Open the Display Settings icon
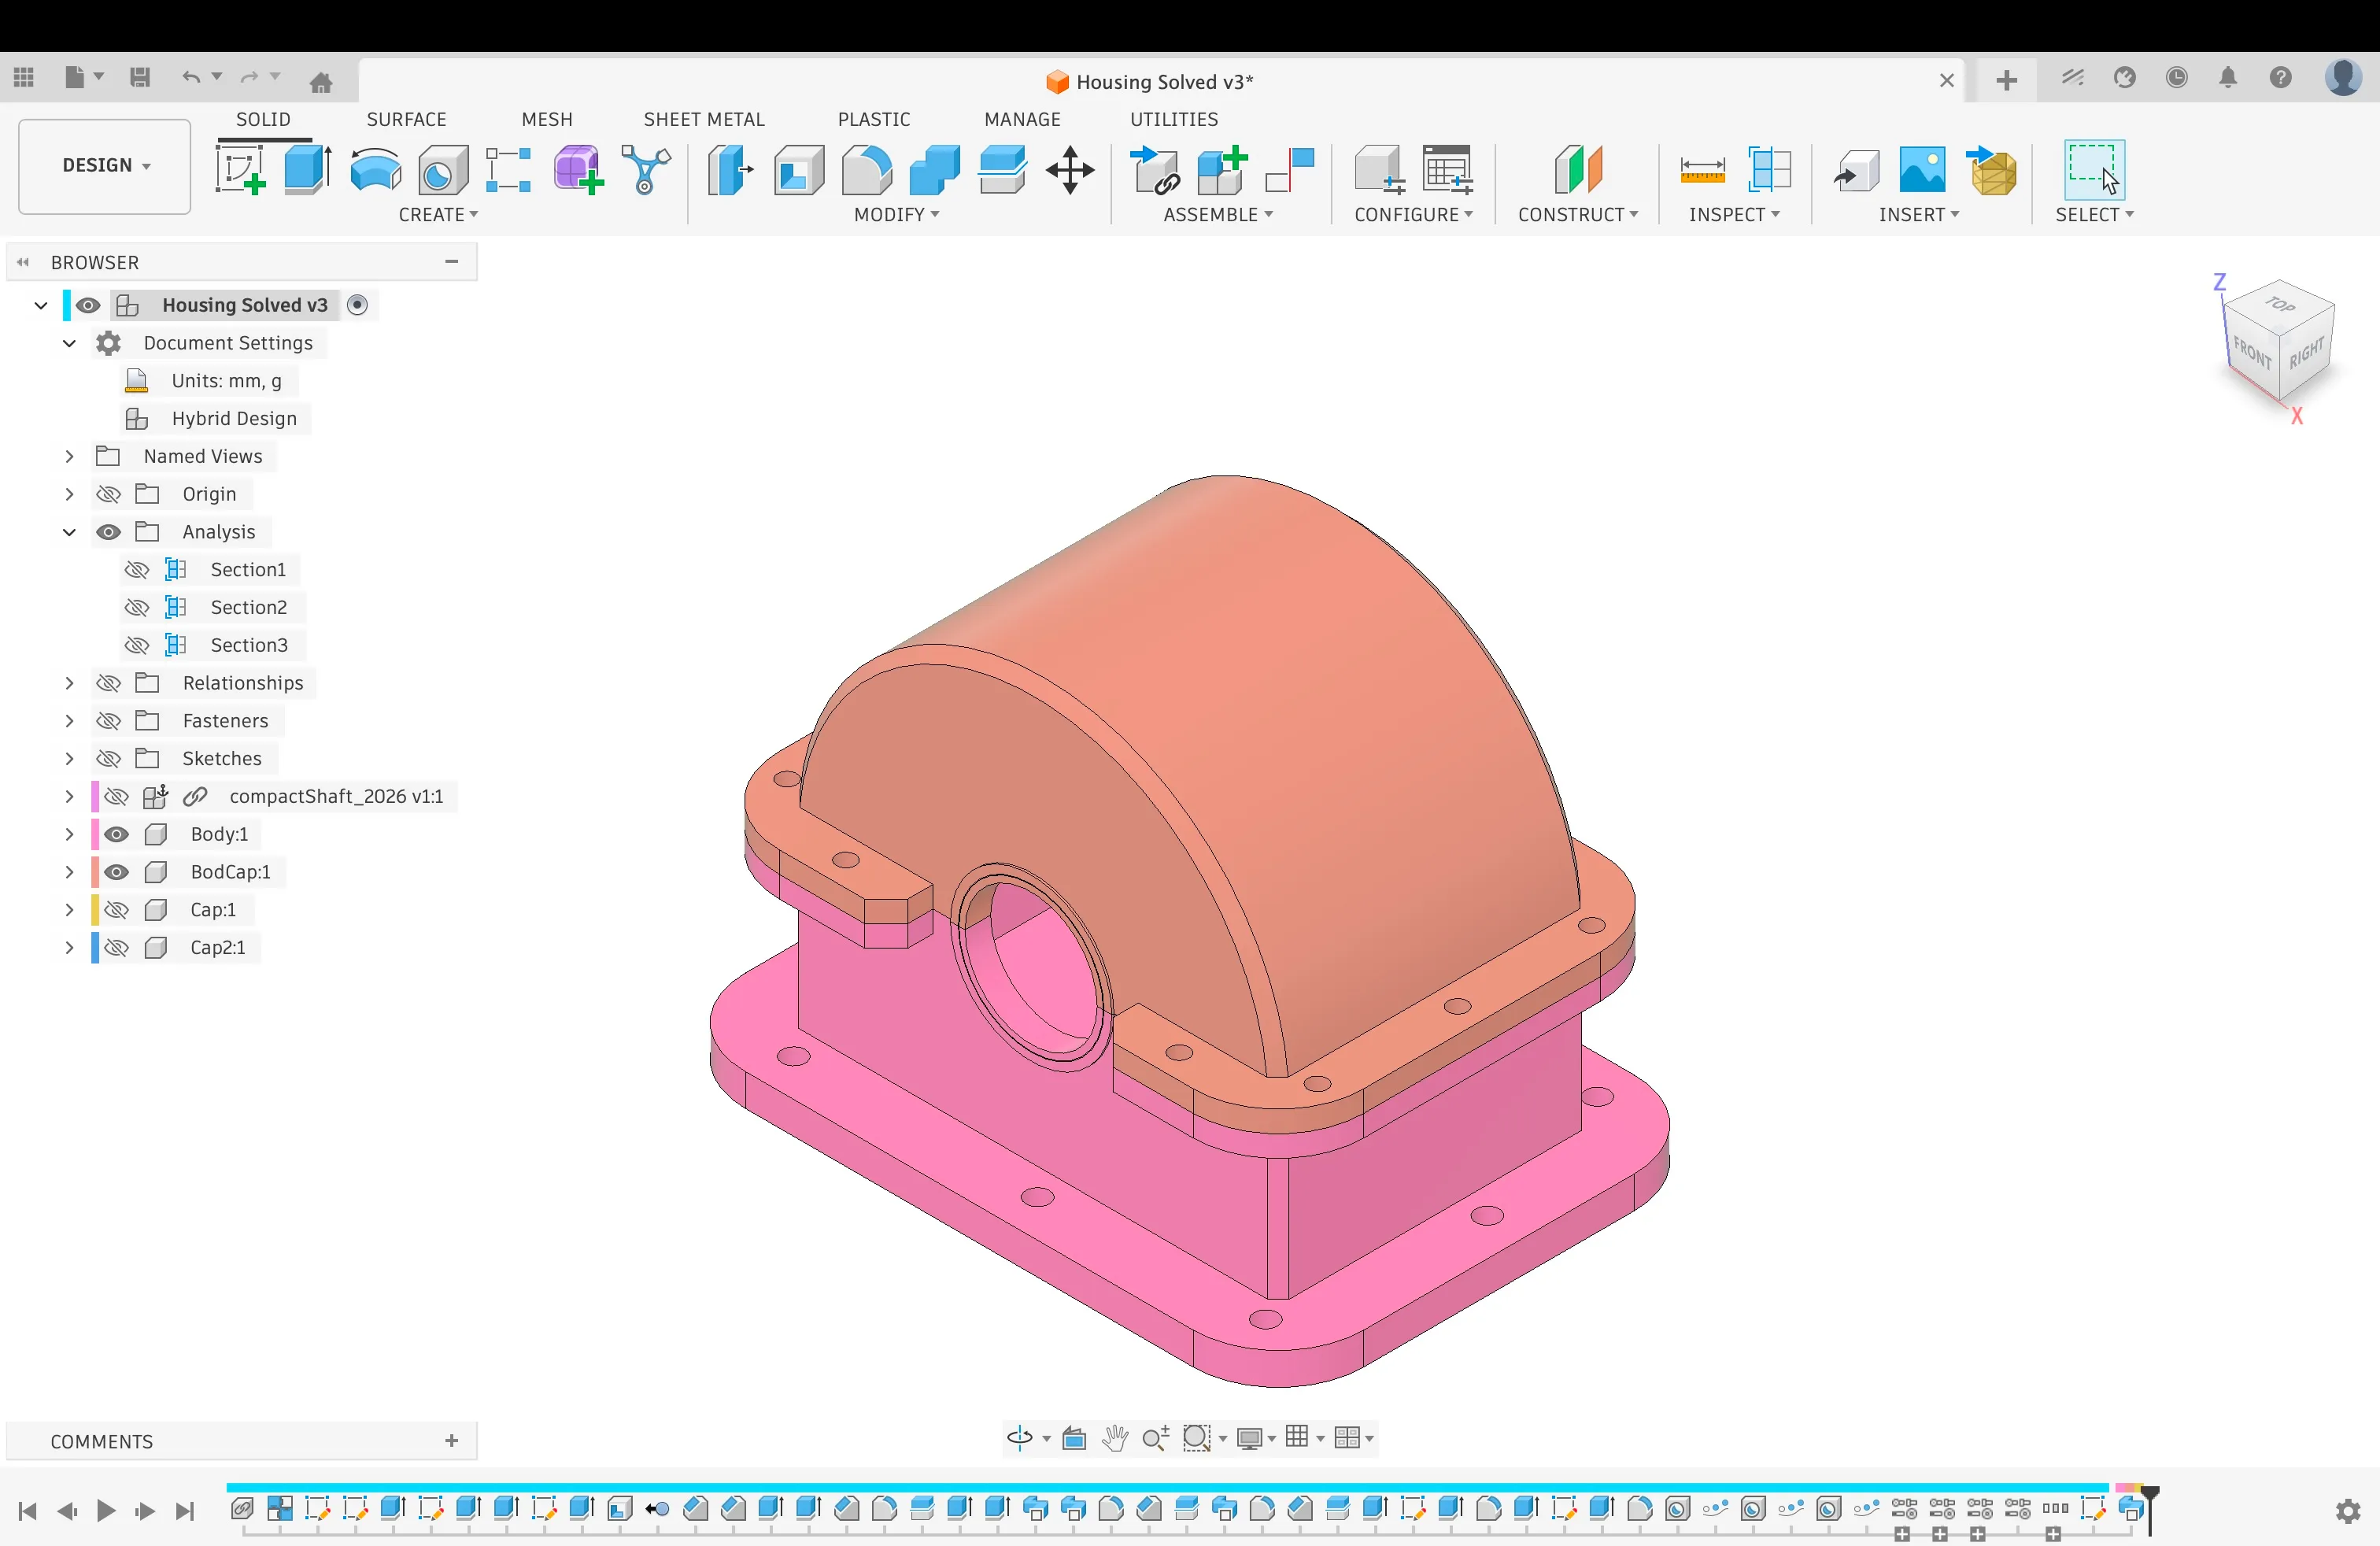The width and height of the screenshot is (2380, 1546). coord(1249,1438)
